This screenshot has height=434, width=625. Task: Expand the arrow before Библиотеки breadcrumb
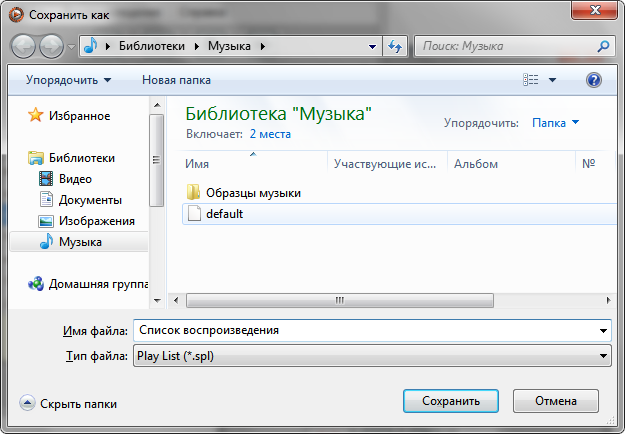(x=108, y=47)
